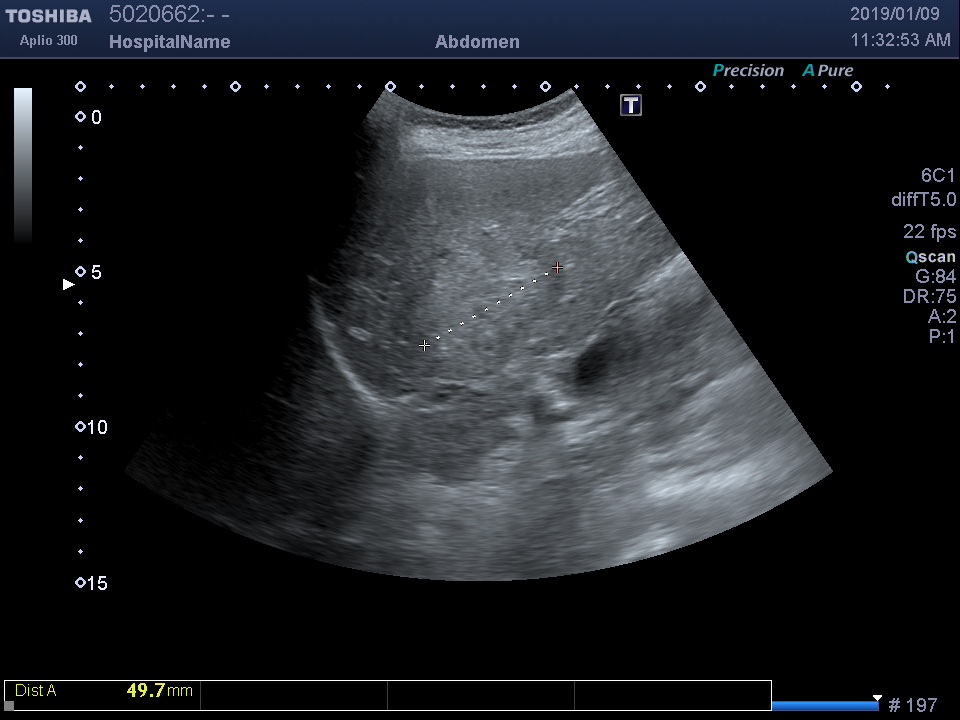Click the Dist A measurement label

click(36, 690)
